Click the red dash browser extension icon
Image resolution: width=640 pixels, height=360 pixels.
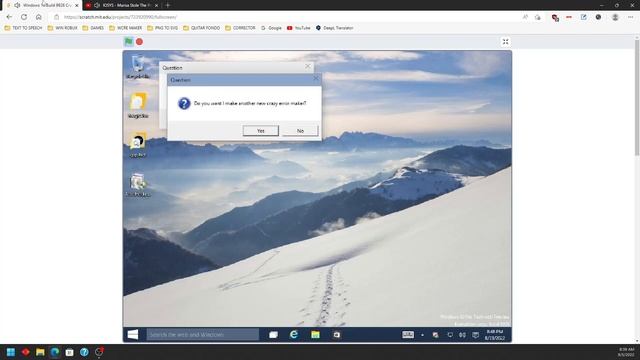pos(569,17)
